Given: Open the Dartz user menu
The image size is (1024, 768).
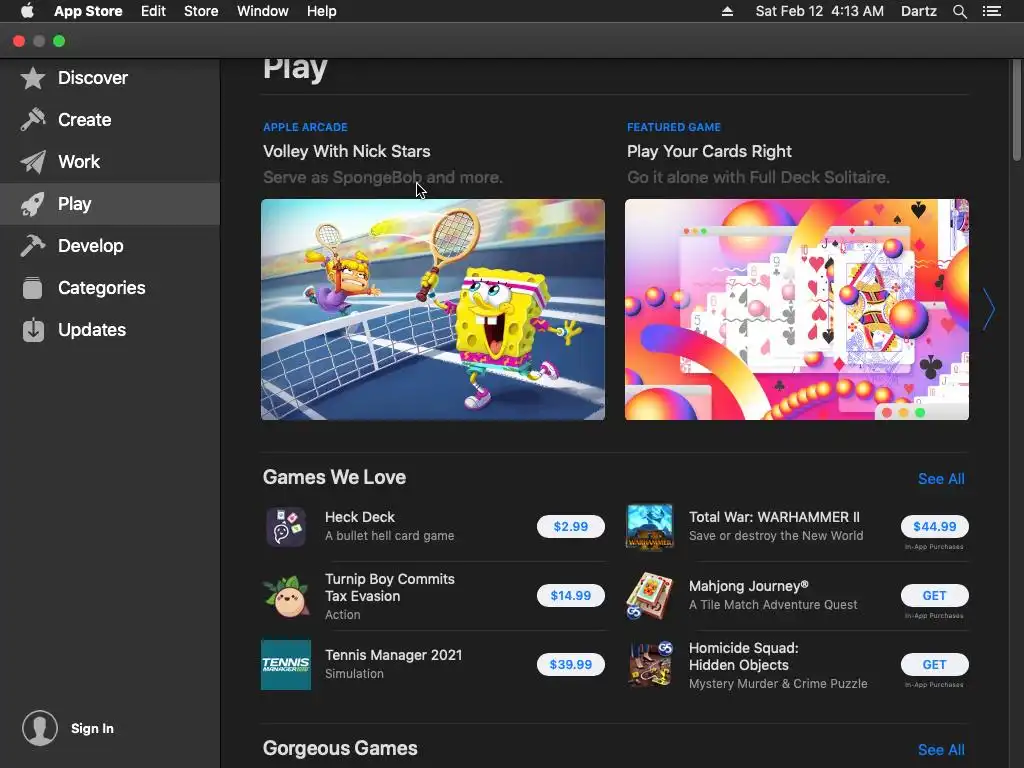Looking at the screenshot, I should pyautogui.click(x=919, y=11).
